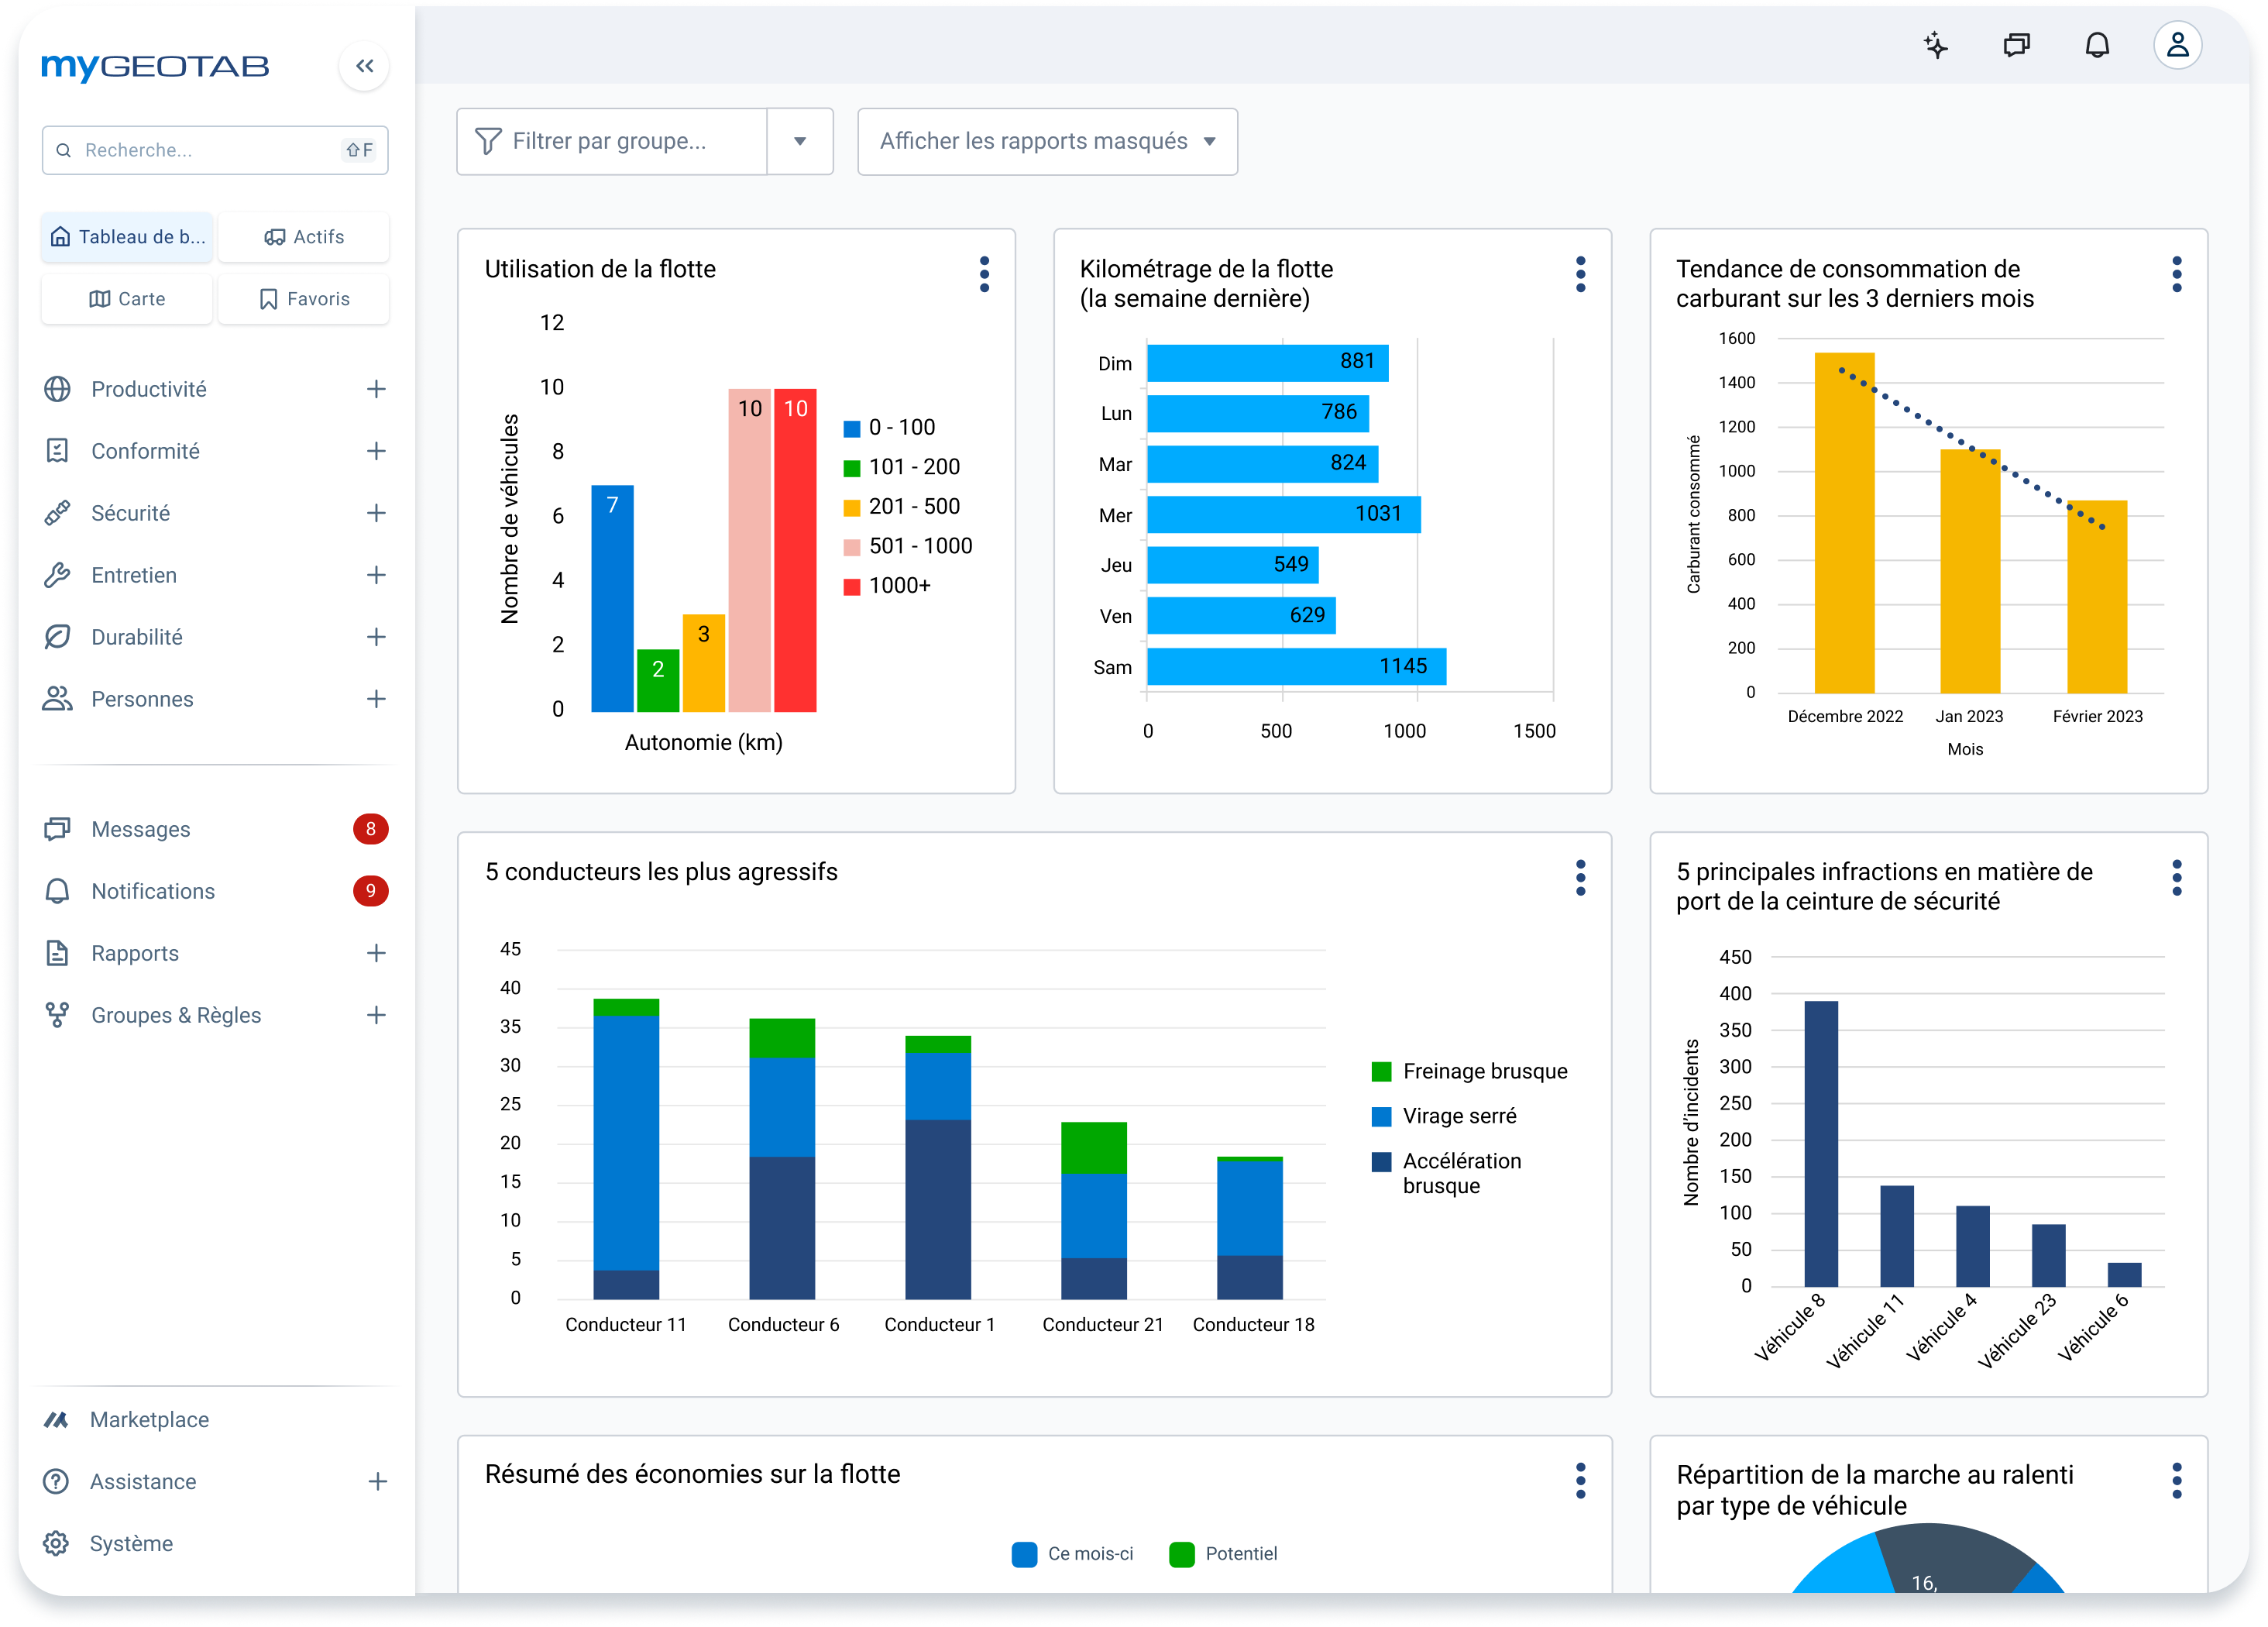The width and height of the screenshot is (2268, 1627).
Task: Expand the Sécurité section plus
Action: 376,513
